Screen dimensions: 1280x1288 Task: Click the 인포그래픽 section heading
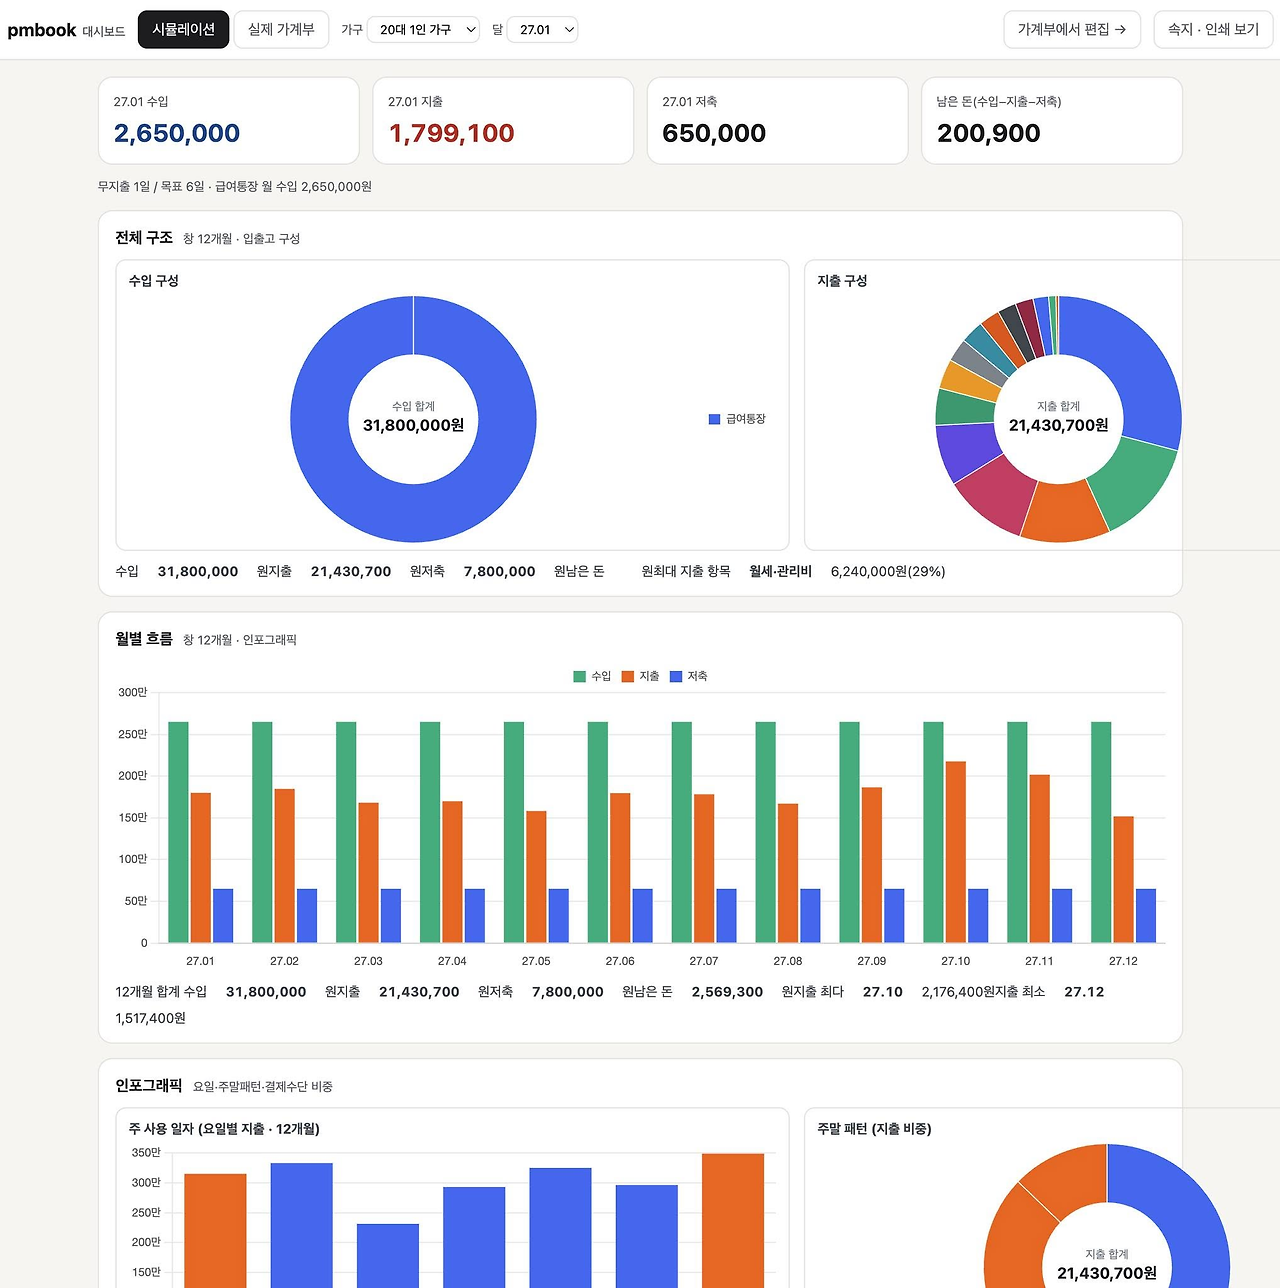[149, 1086]
